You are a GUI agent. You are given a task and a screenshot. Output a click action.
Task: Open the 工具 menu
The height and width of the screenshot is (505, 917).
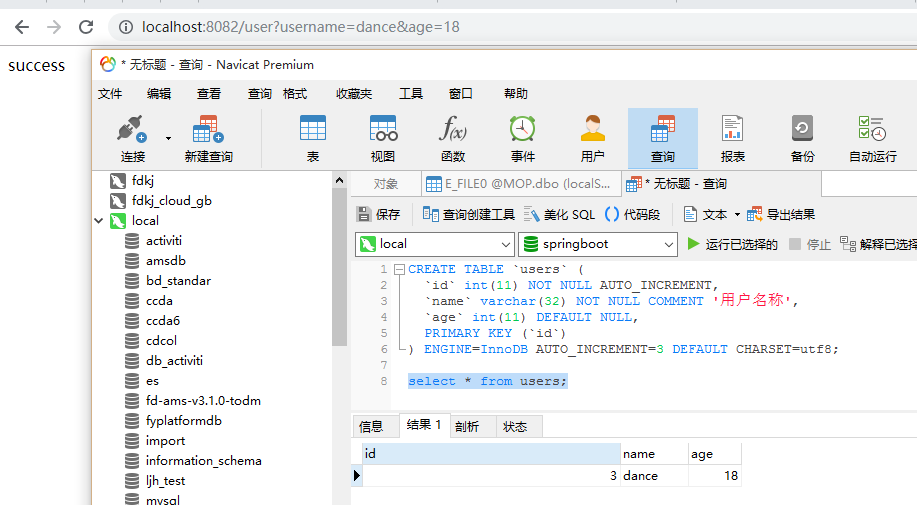[411, 94]
